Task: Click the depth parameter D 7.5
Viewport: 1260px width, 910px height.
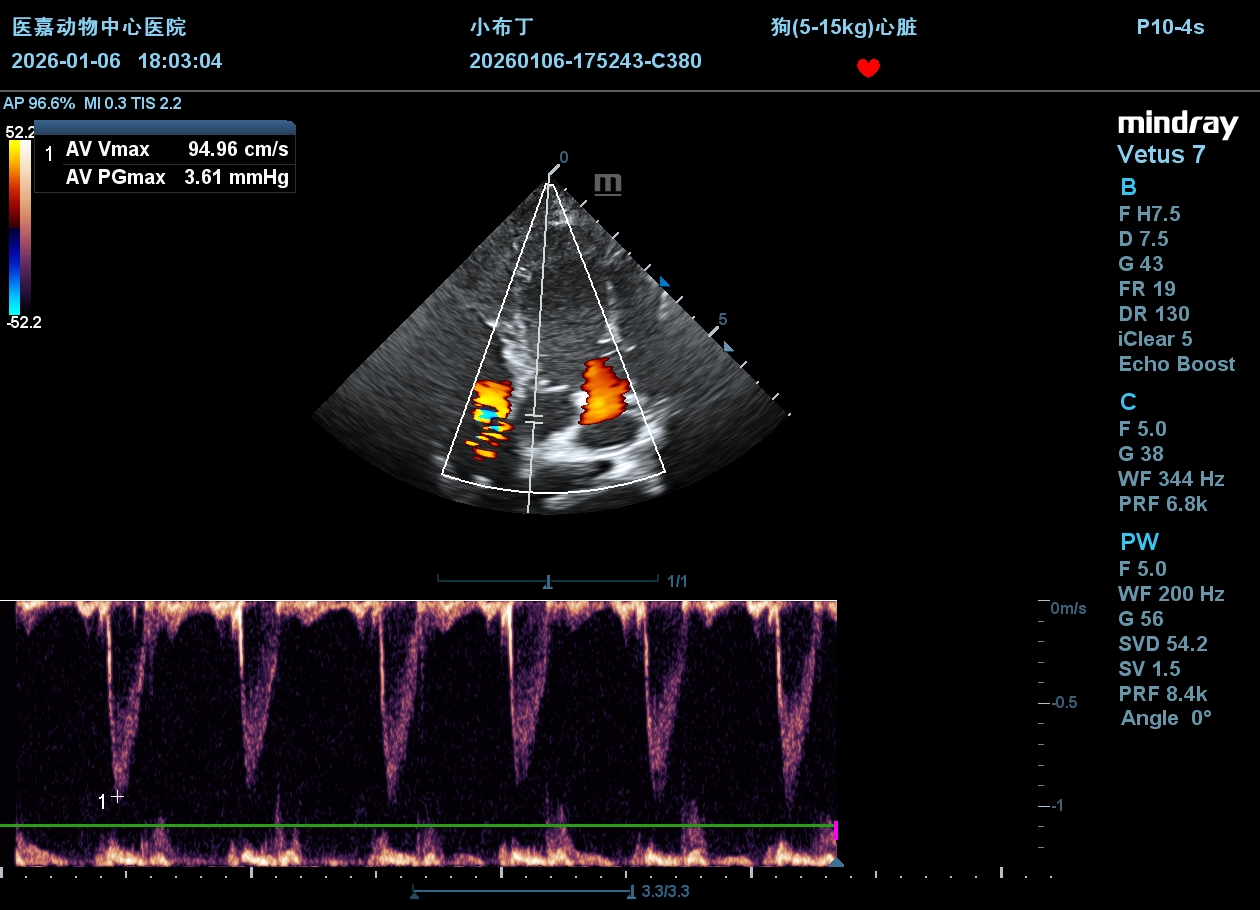Action: point(1143,239)
